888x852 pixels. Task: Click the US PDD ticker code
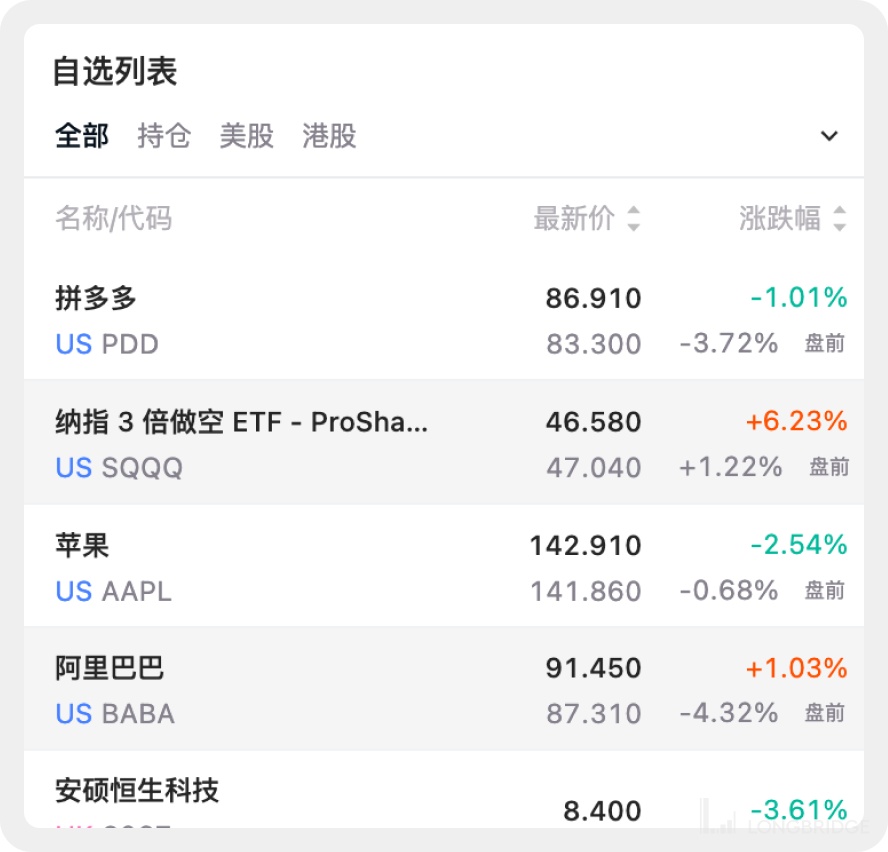coord(107,345)
